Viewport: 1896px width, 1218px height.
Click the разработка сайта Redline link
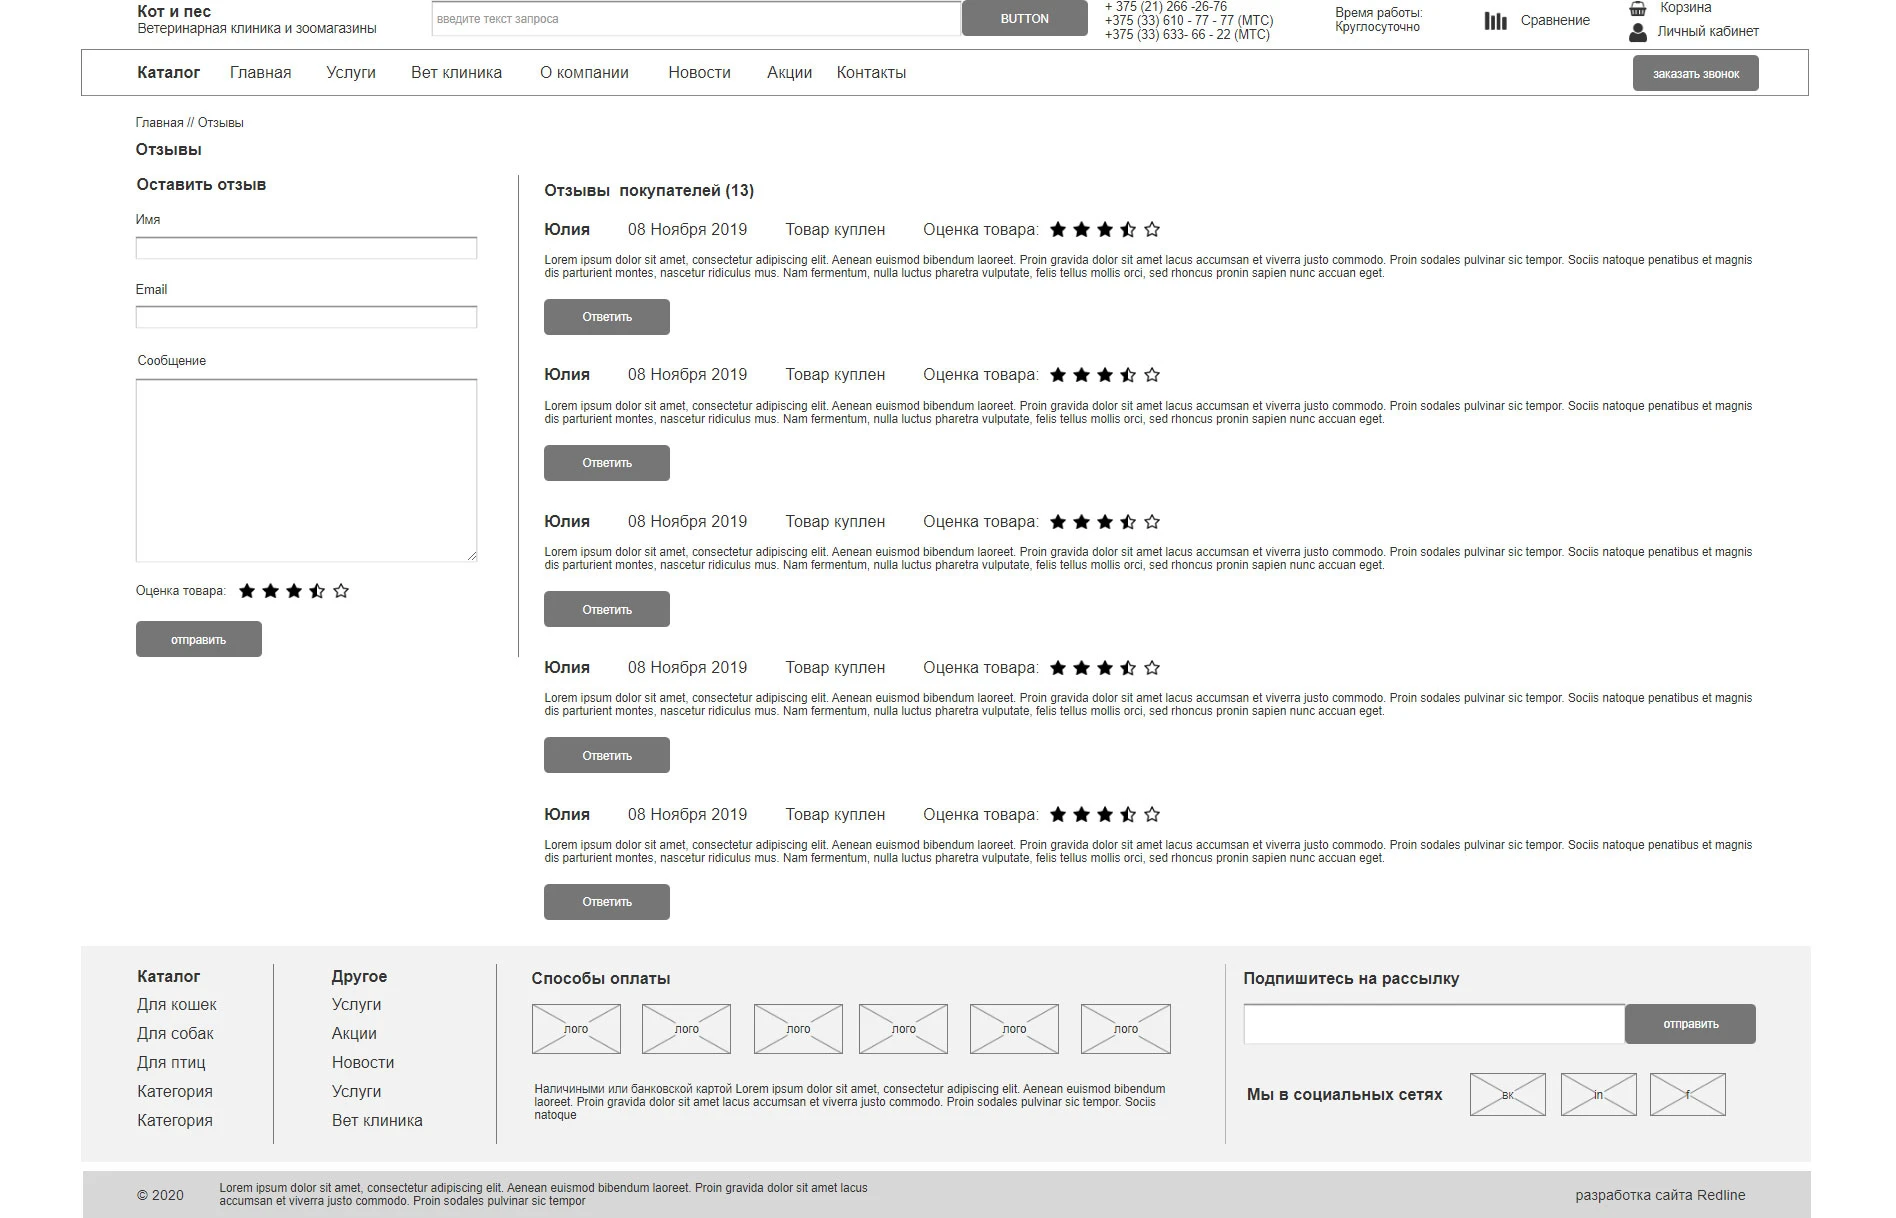(1660, 1195)
